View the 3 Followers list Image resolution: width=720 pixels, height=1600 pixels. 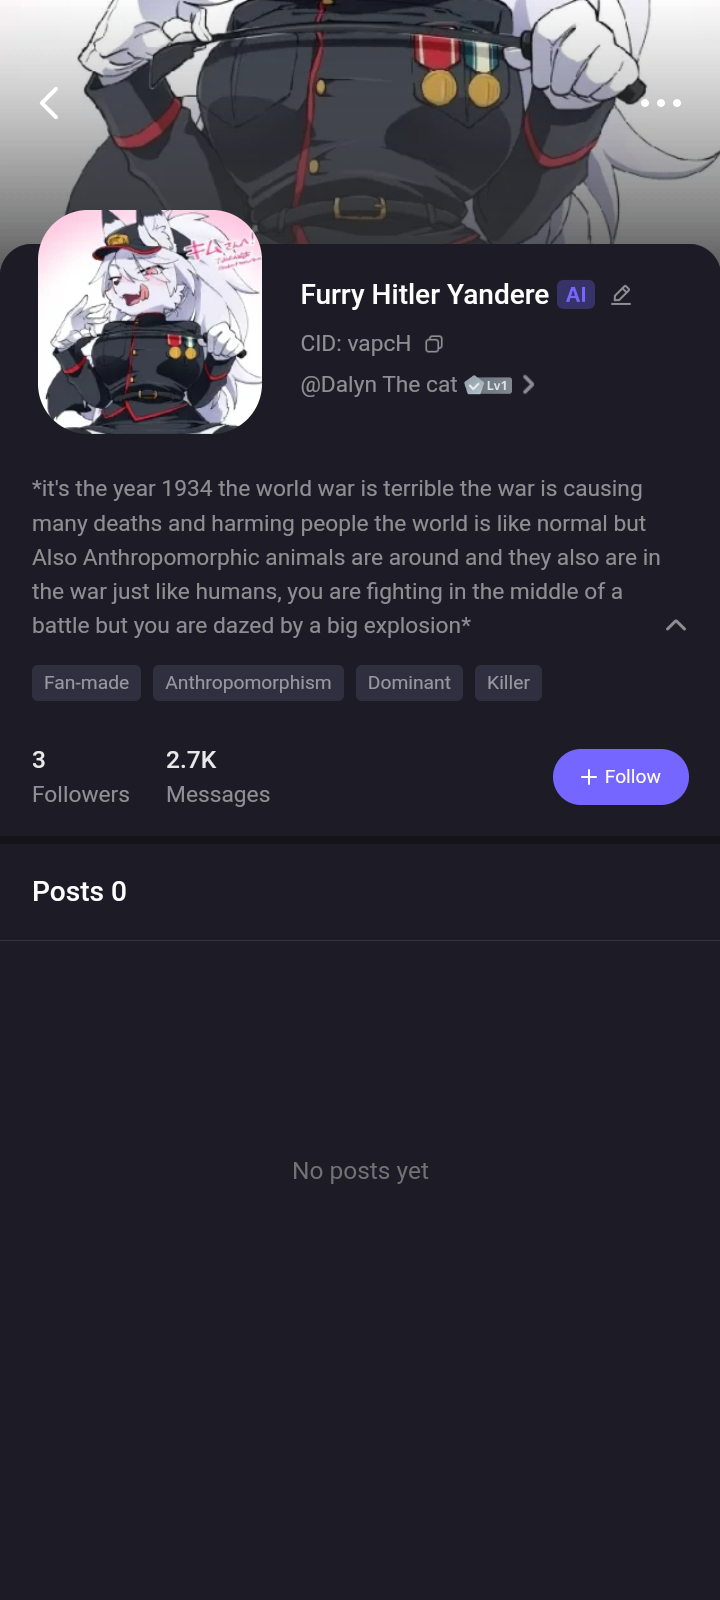click(x=80, y=777)
